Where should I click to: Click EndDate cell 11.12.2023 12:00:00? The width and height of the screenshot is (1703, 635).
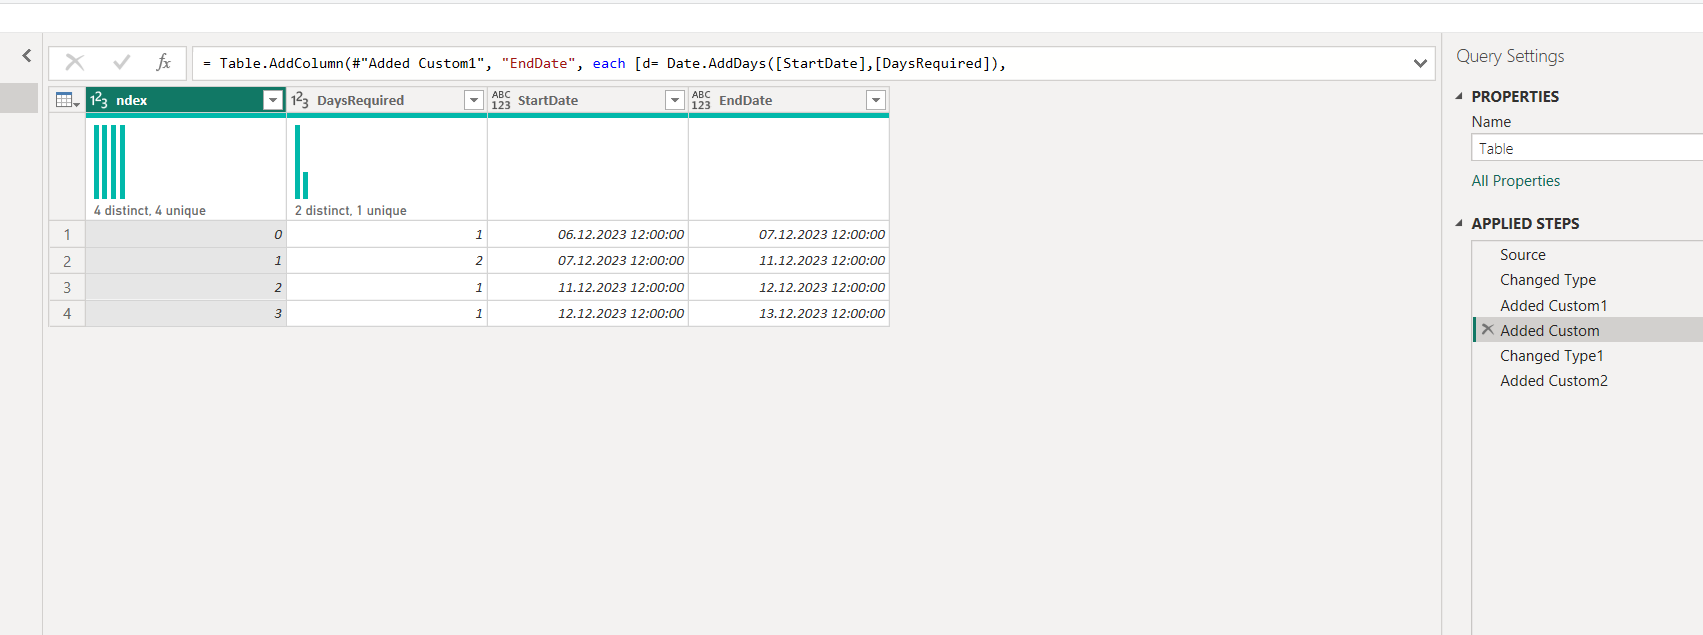click(789, 260)
